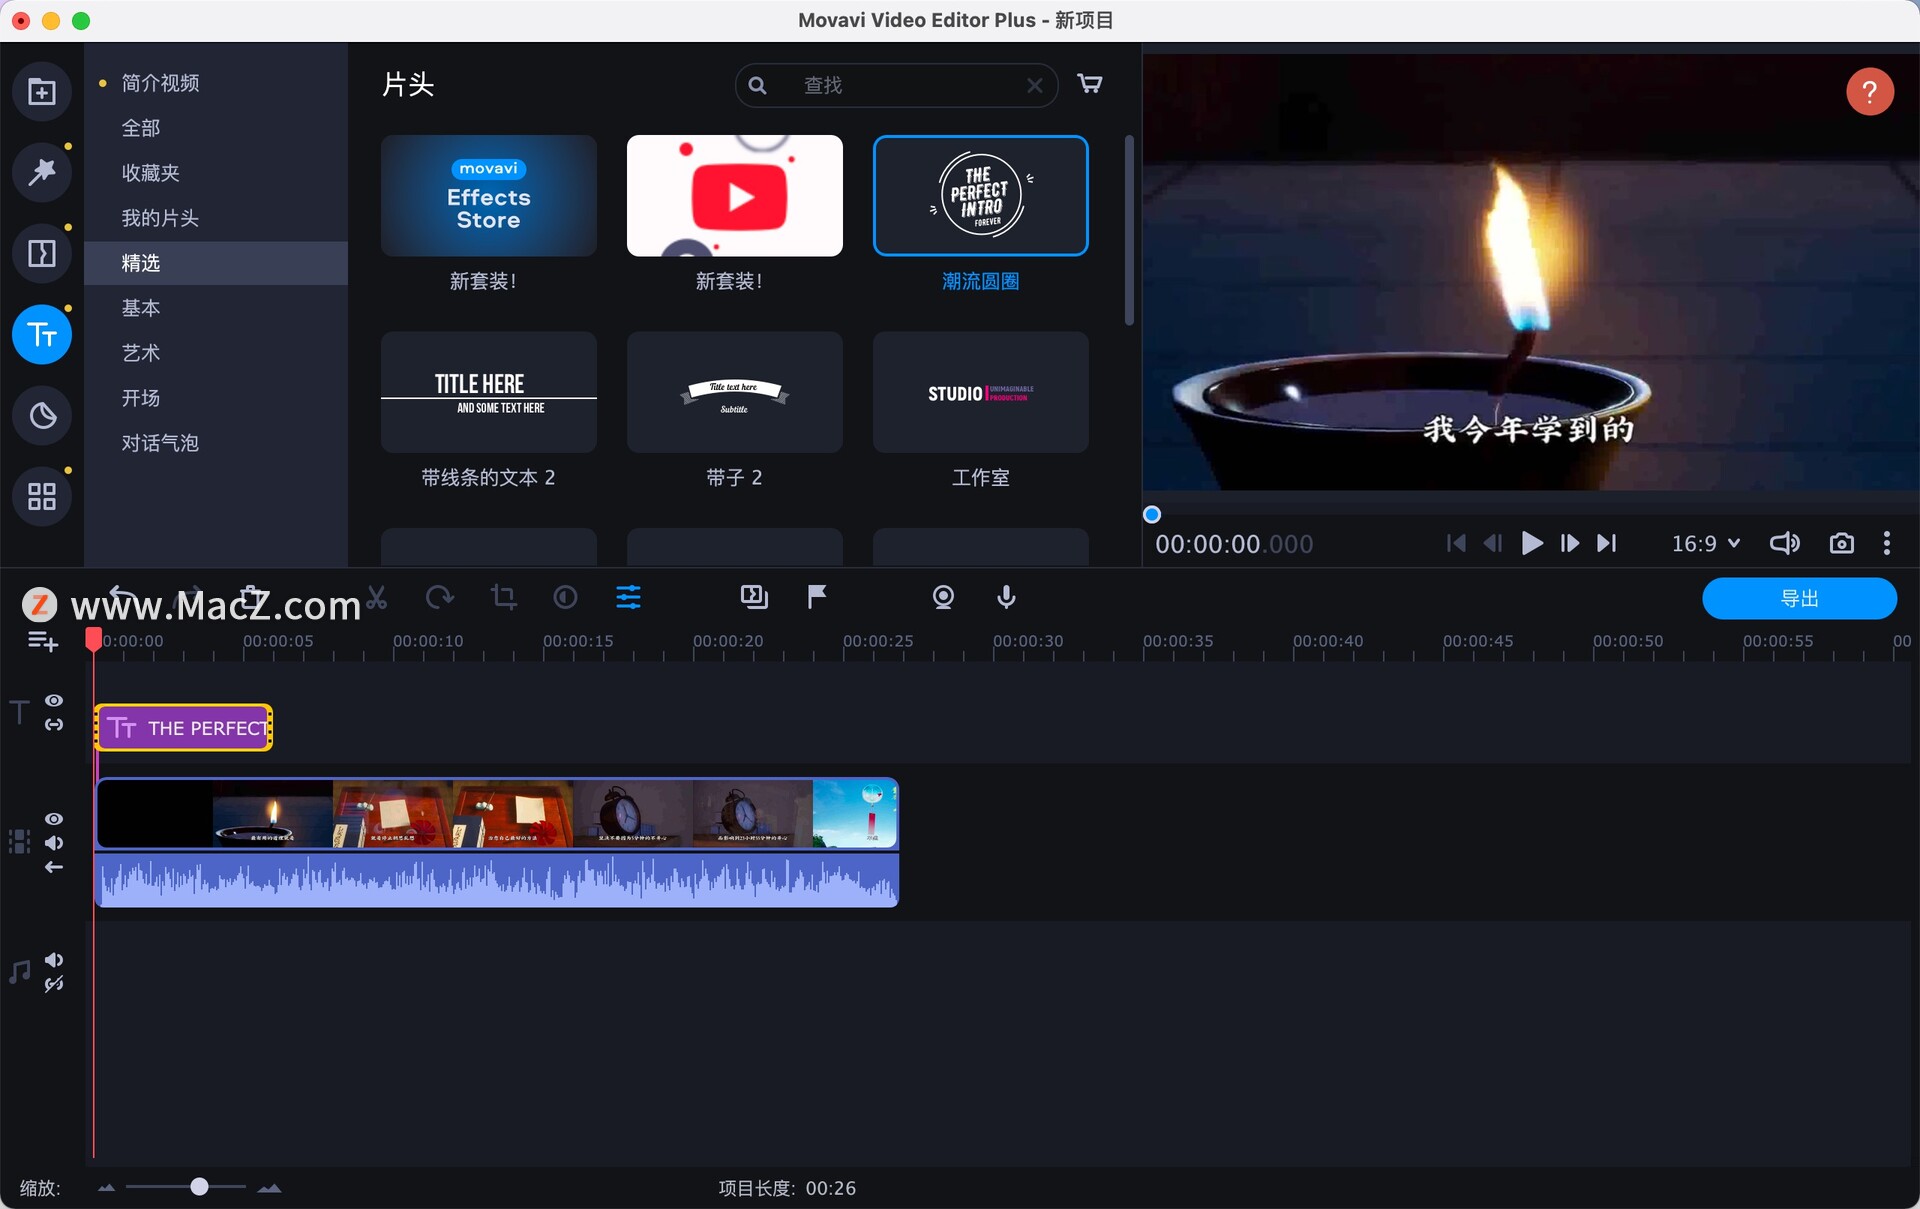Toggle title track visibility eye

[54, 701]
